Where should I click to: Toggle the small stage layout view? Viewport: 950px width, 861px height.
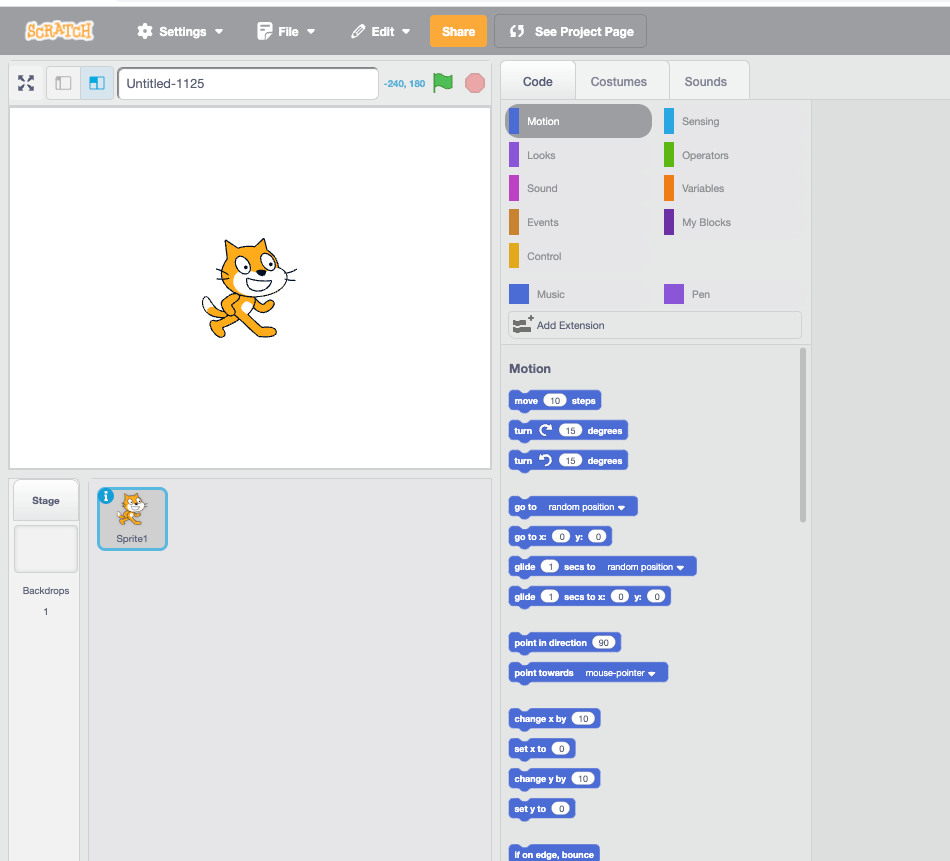click(62, 83)
